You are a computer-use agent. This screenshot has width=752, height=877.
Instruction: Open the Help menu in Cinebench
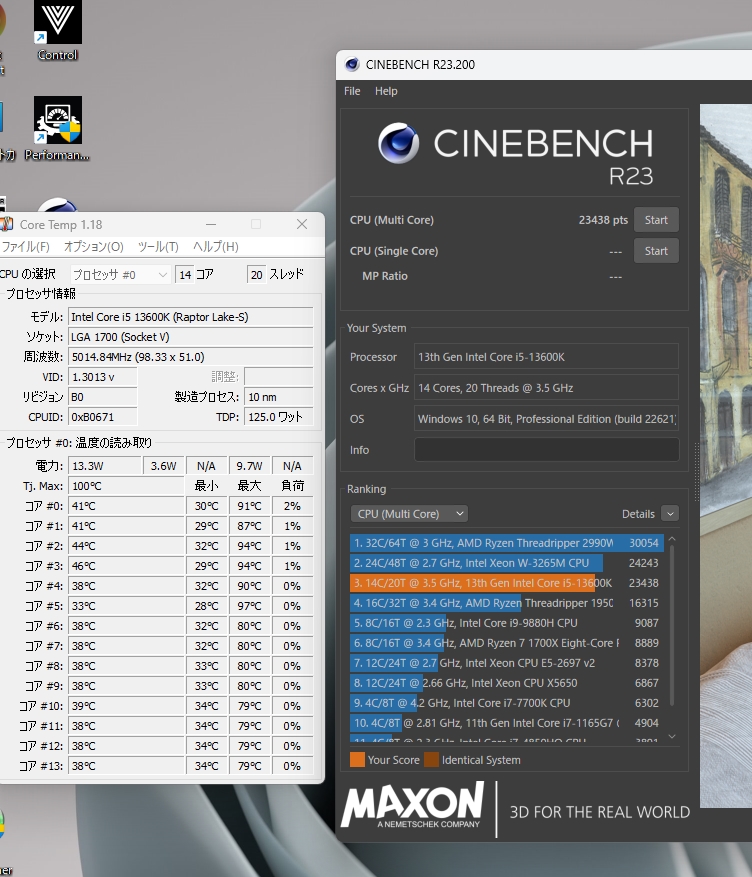(386, 91)
